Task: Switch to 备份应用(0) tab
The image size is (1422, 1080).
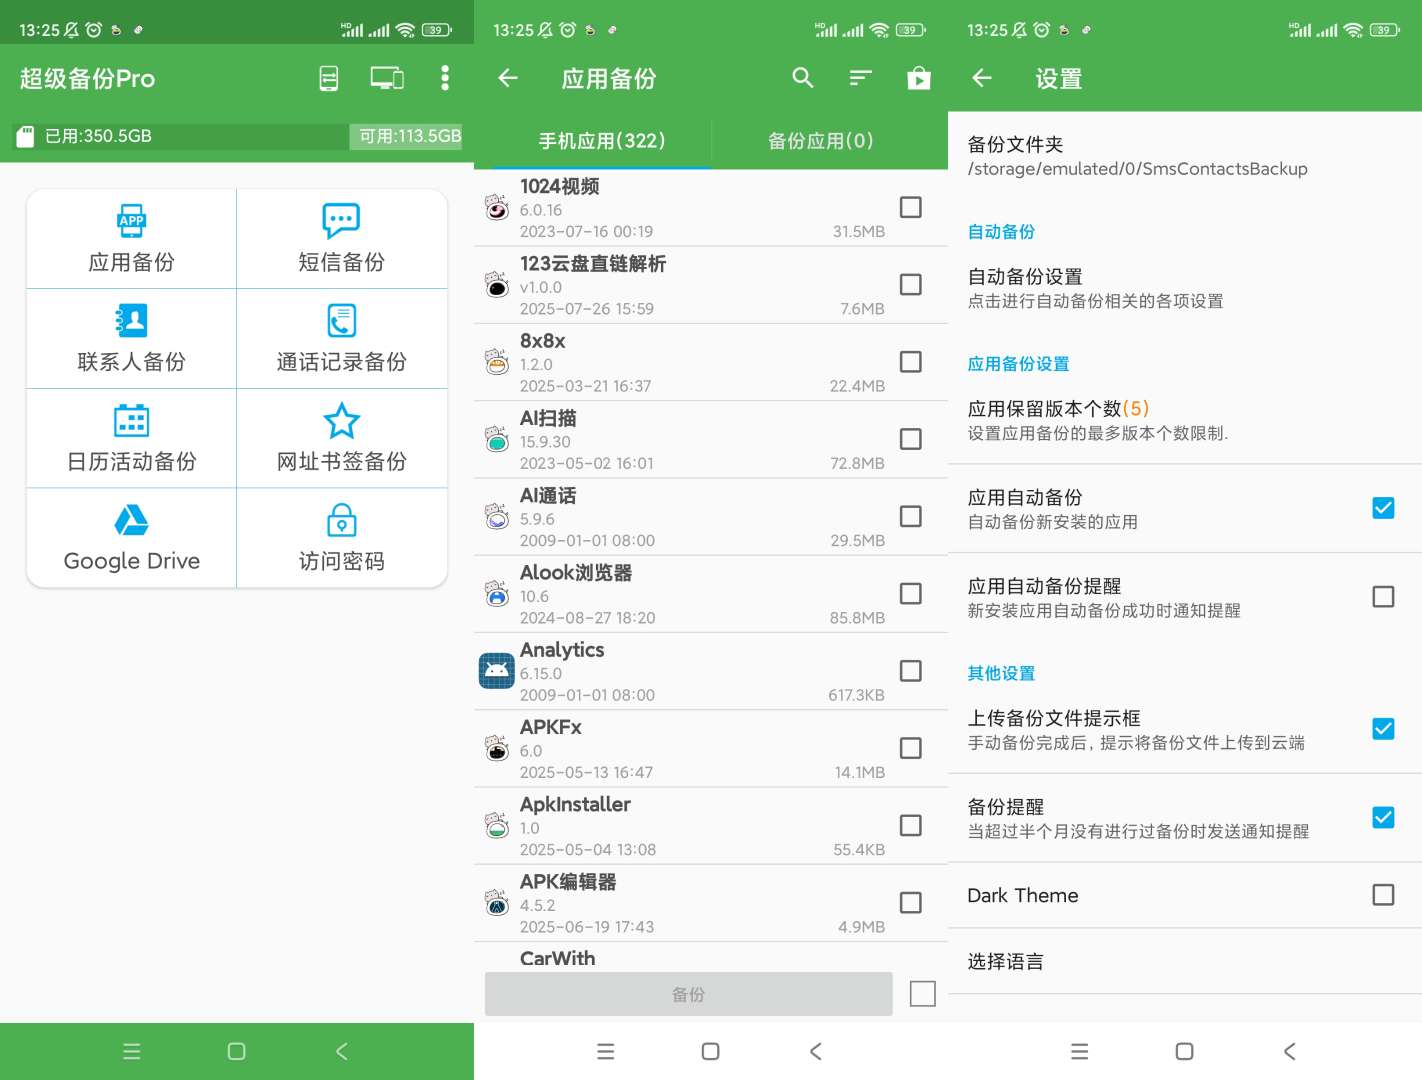Action: pyautogui.click(x=821, y=141)
